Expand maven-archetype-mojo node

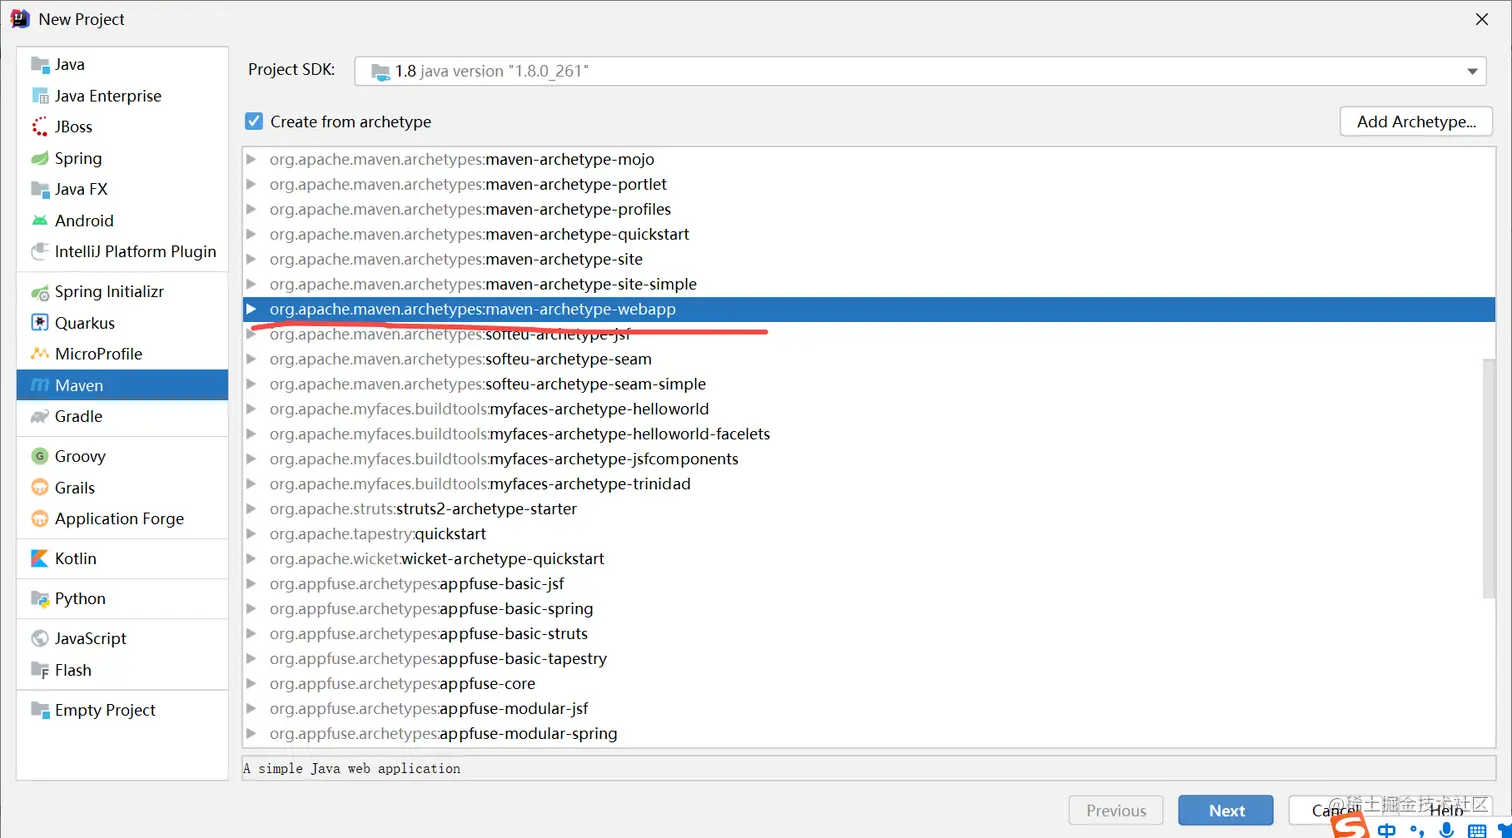[252, 159]
